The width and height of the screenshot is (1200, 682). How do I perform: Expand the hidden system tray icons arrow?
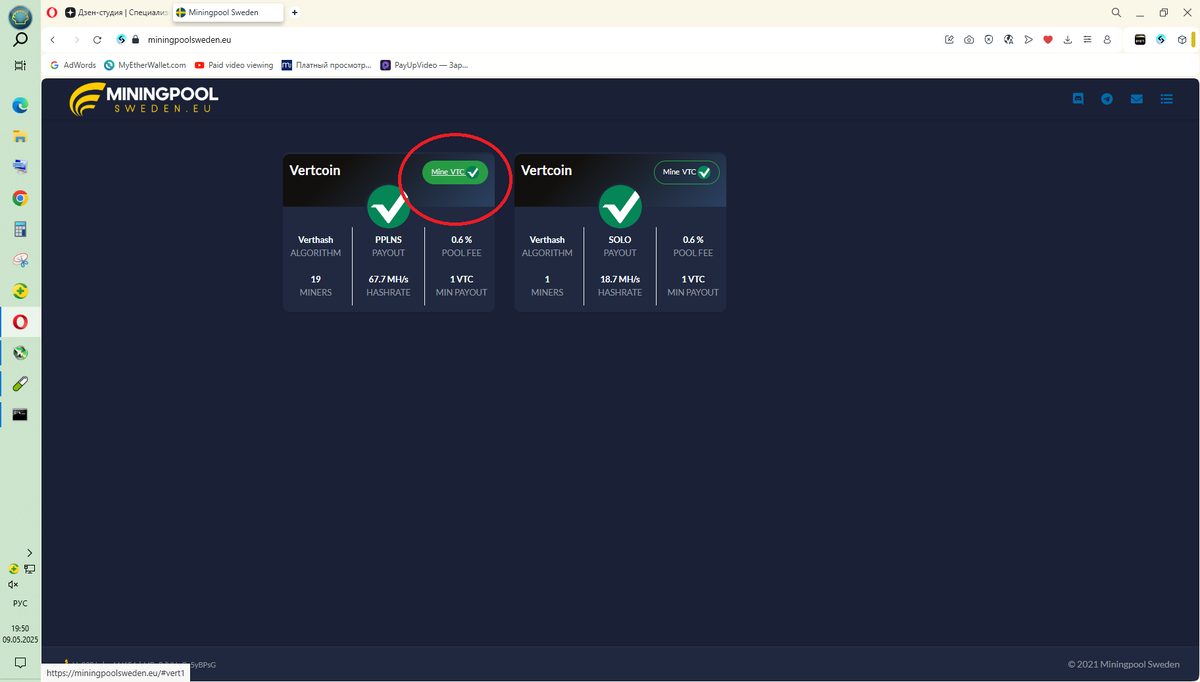click(29, 552)
